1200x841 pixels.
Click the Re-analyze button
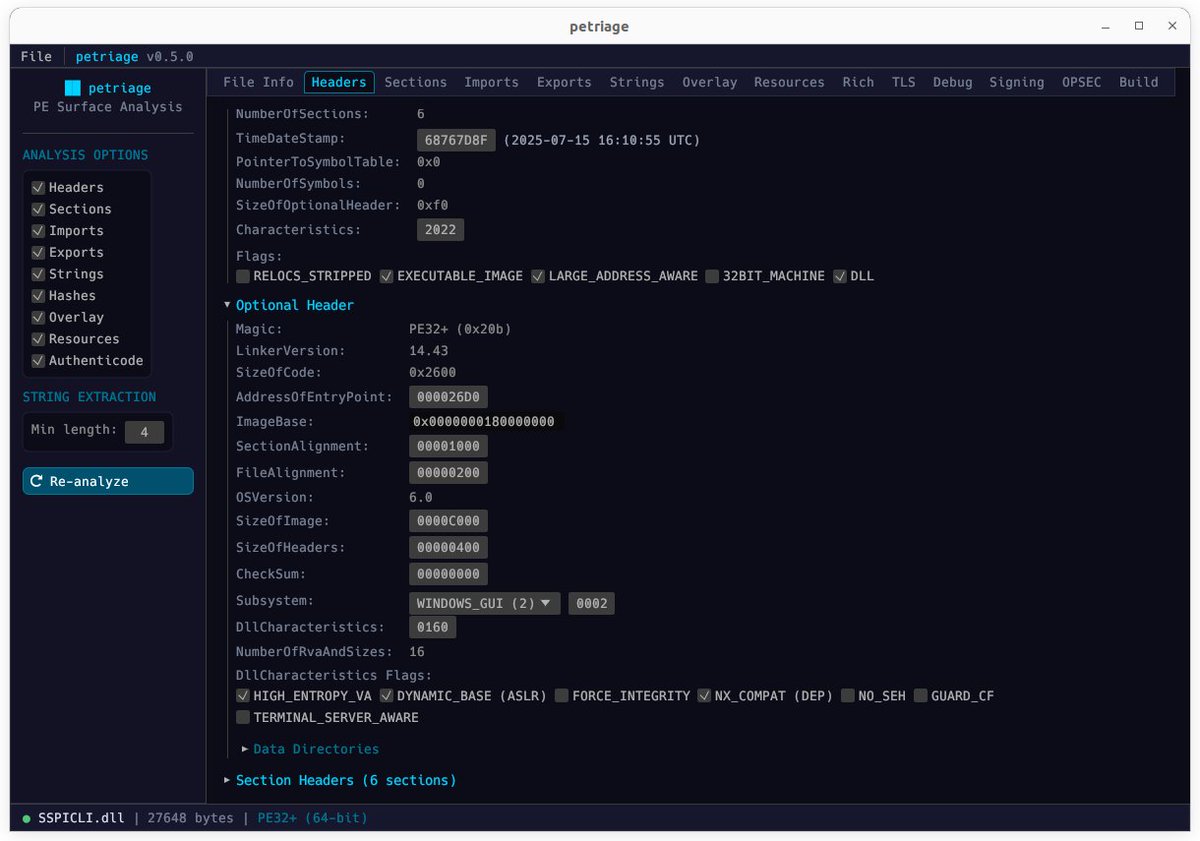tap(108, 481)
